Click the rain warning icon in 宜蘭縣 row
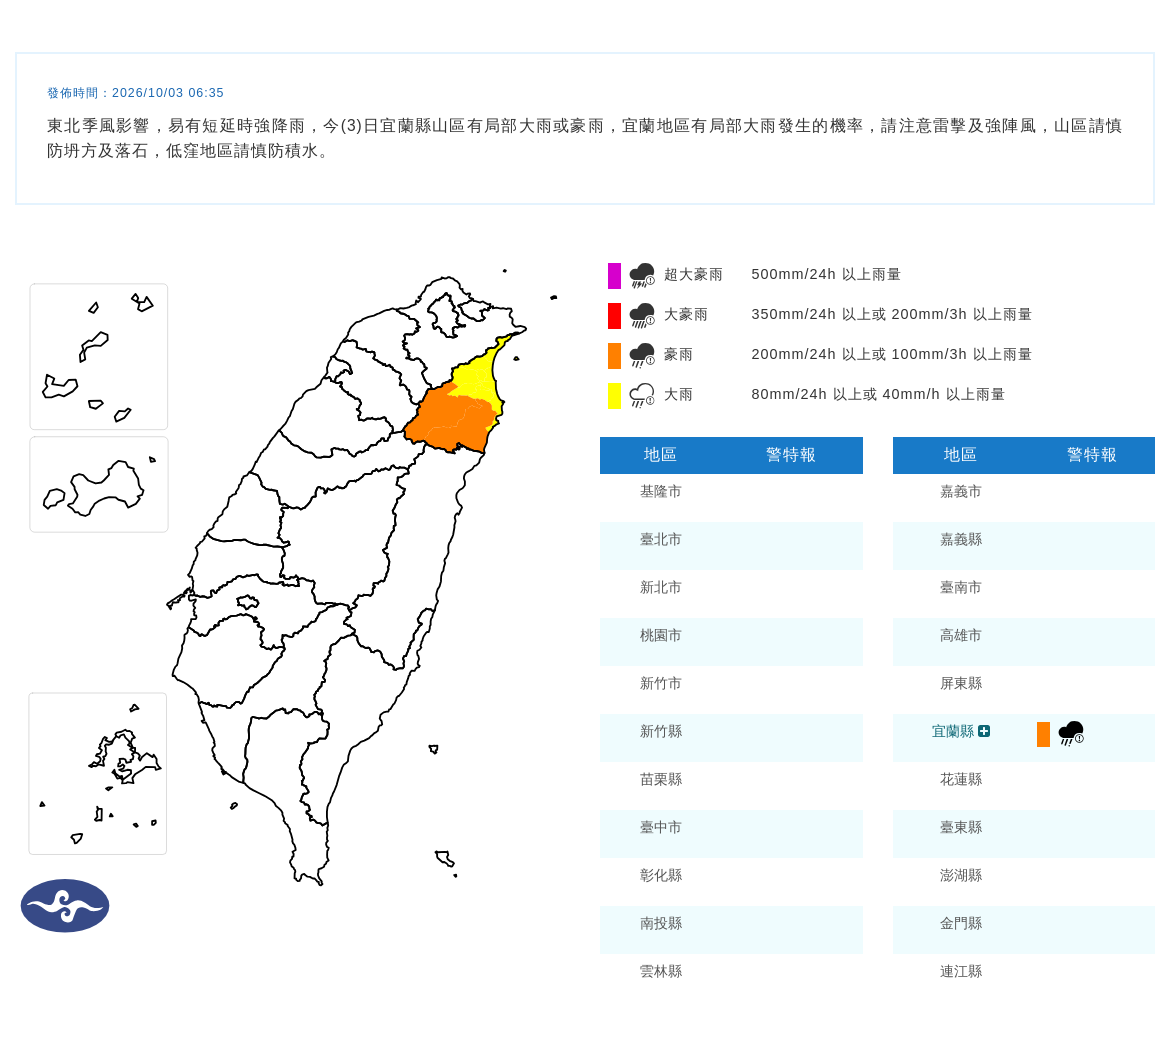 point(1072,733)
